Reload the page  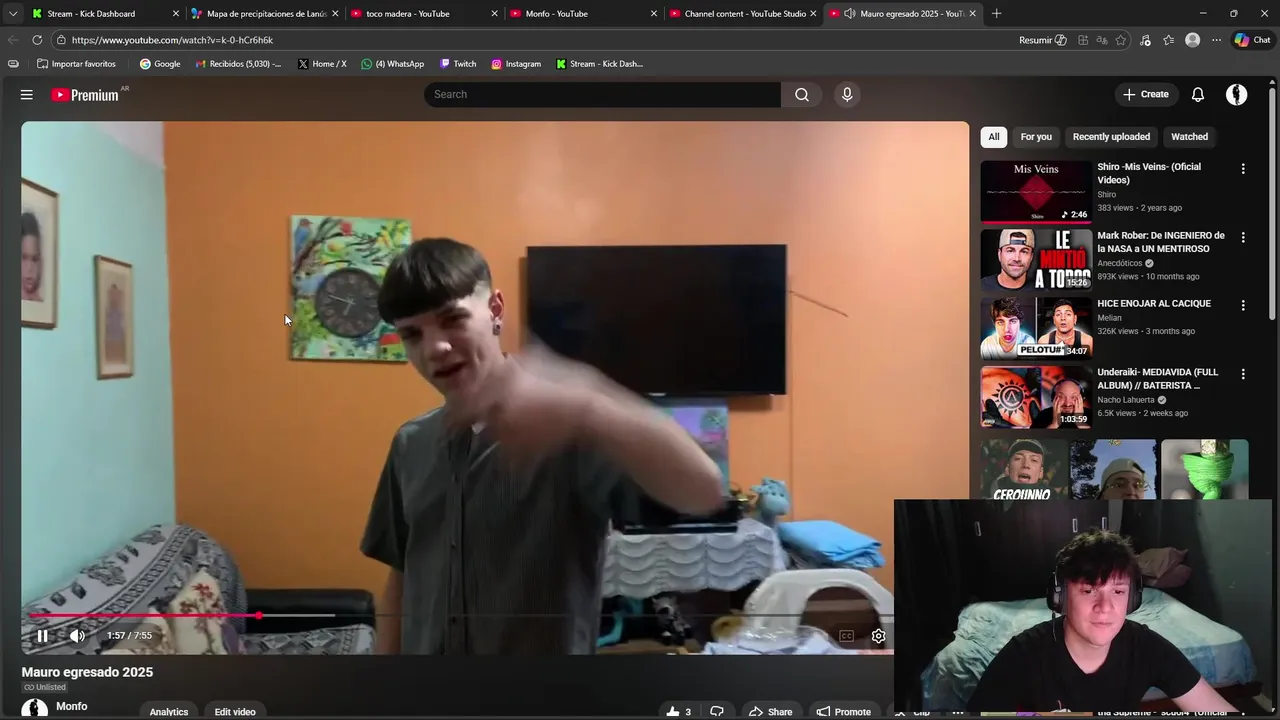(37, 40)
